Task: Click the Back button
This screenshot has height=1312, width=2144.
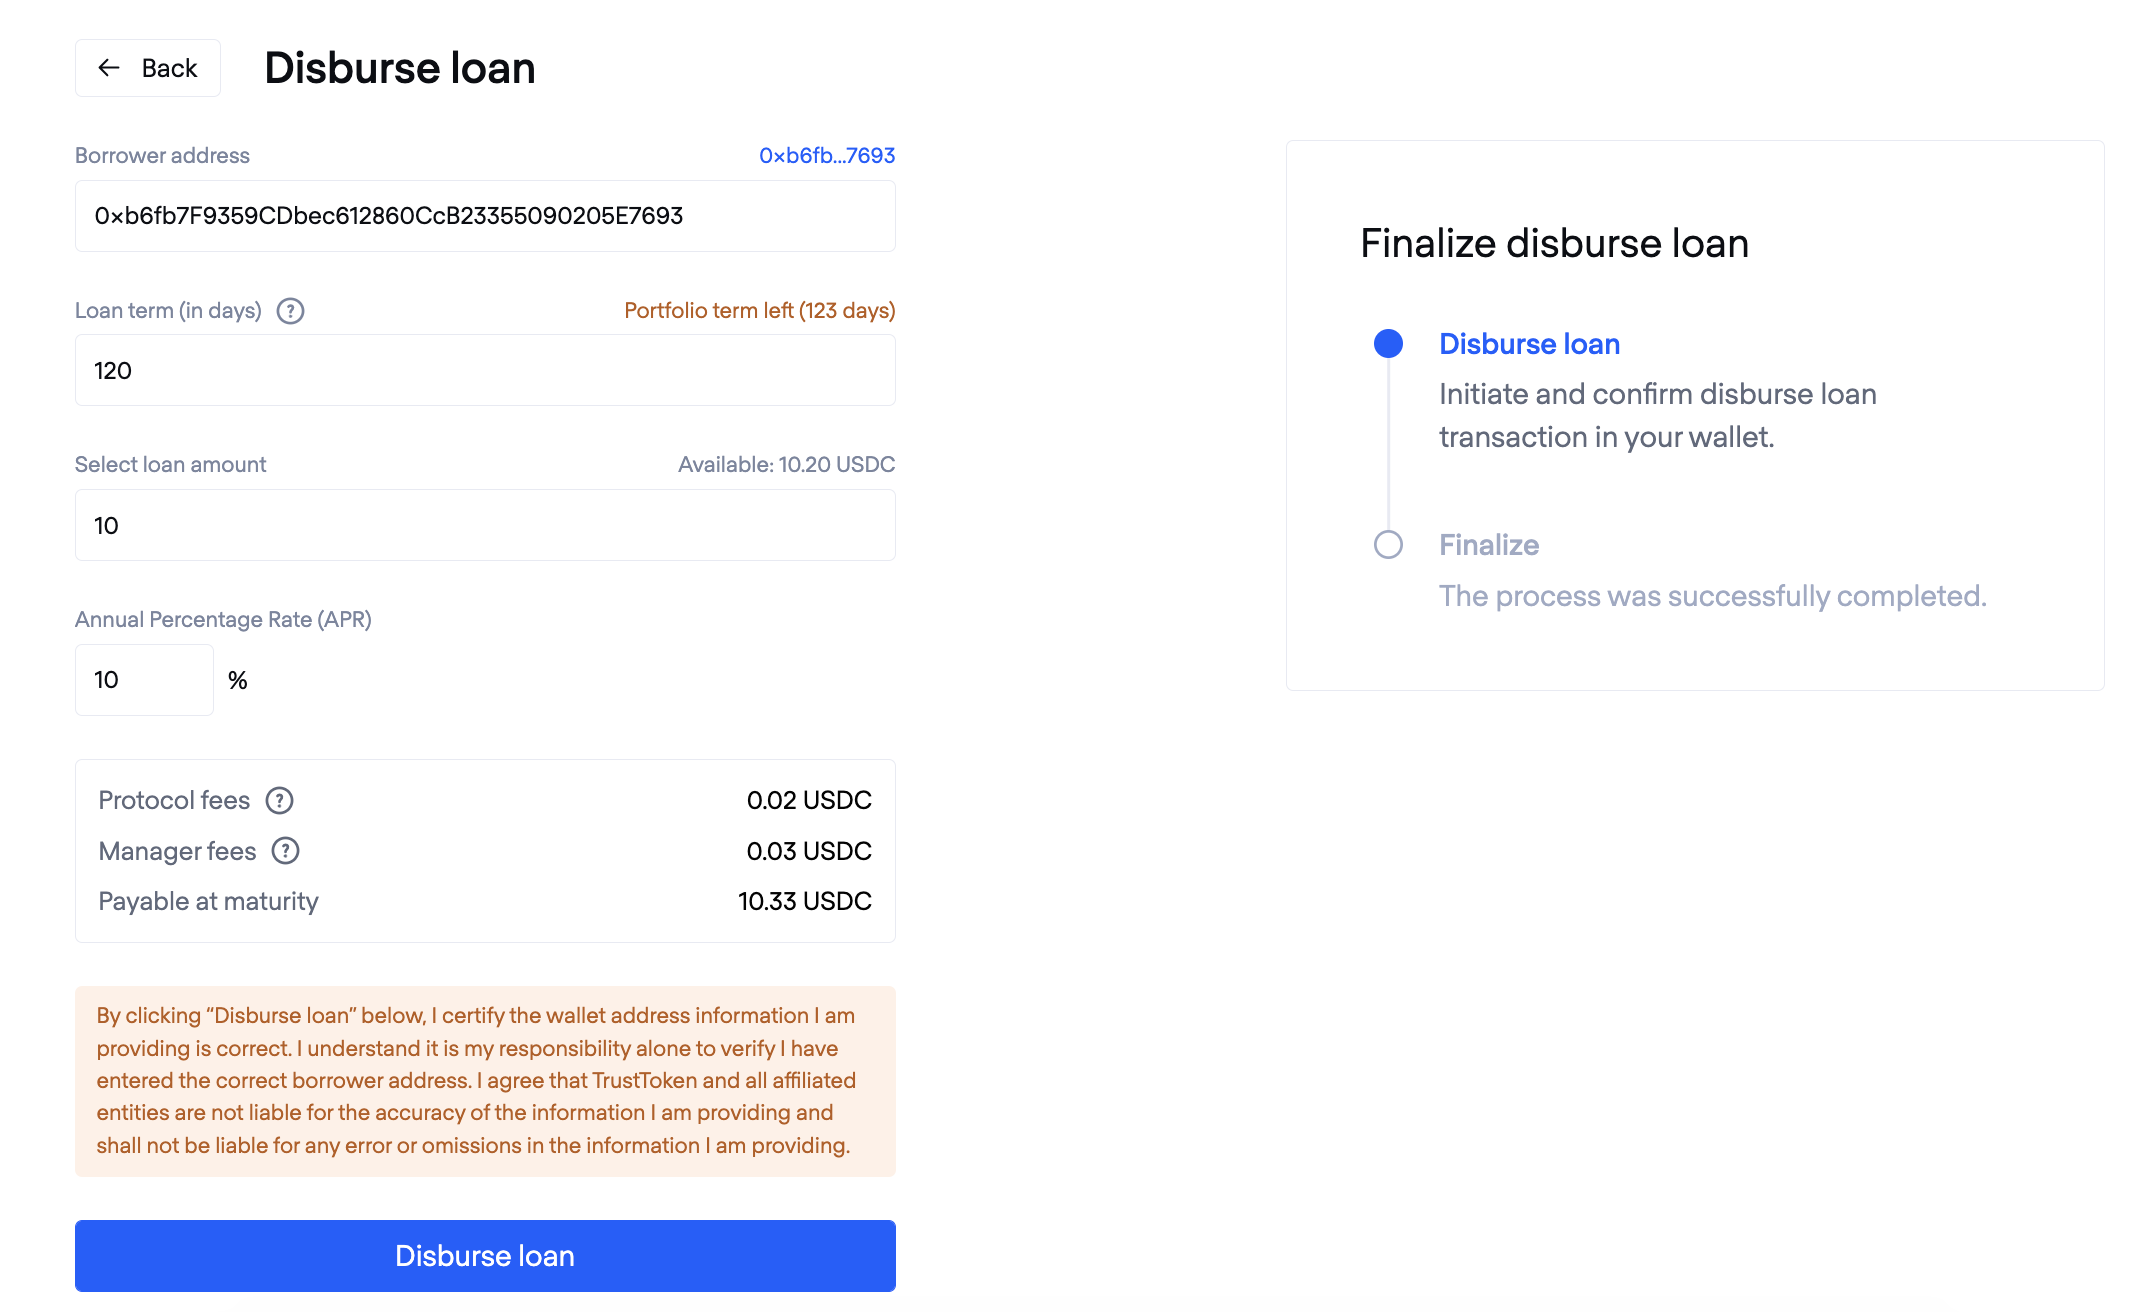Action: click(148, 68)
